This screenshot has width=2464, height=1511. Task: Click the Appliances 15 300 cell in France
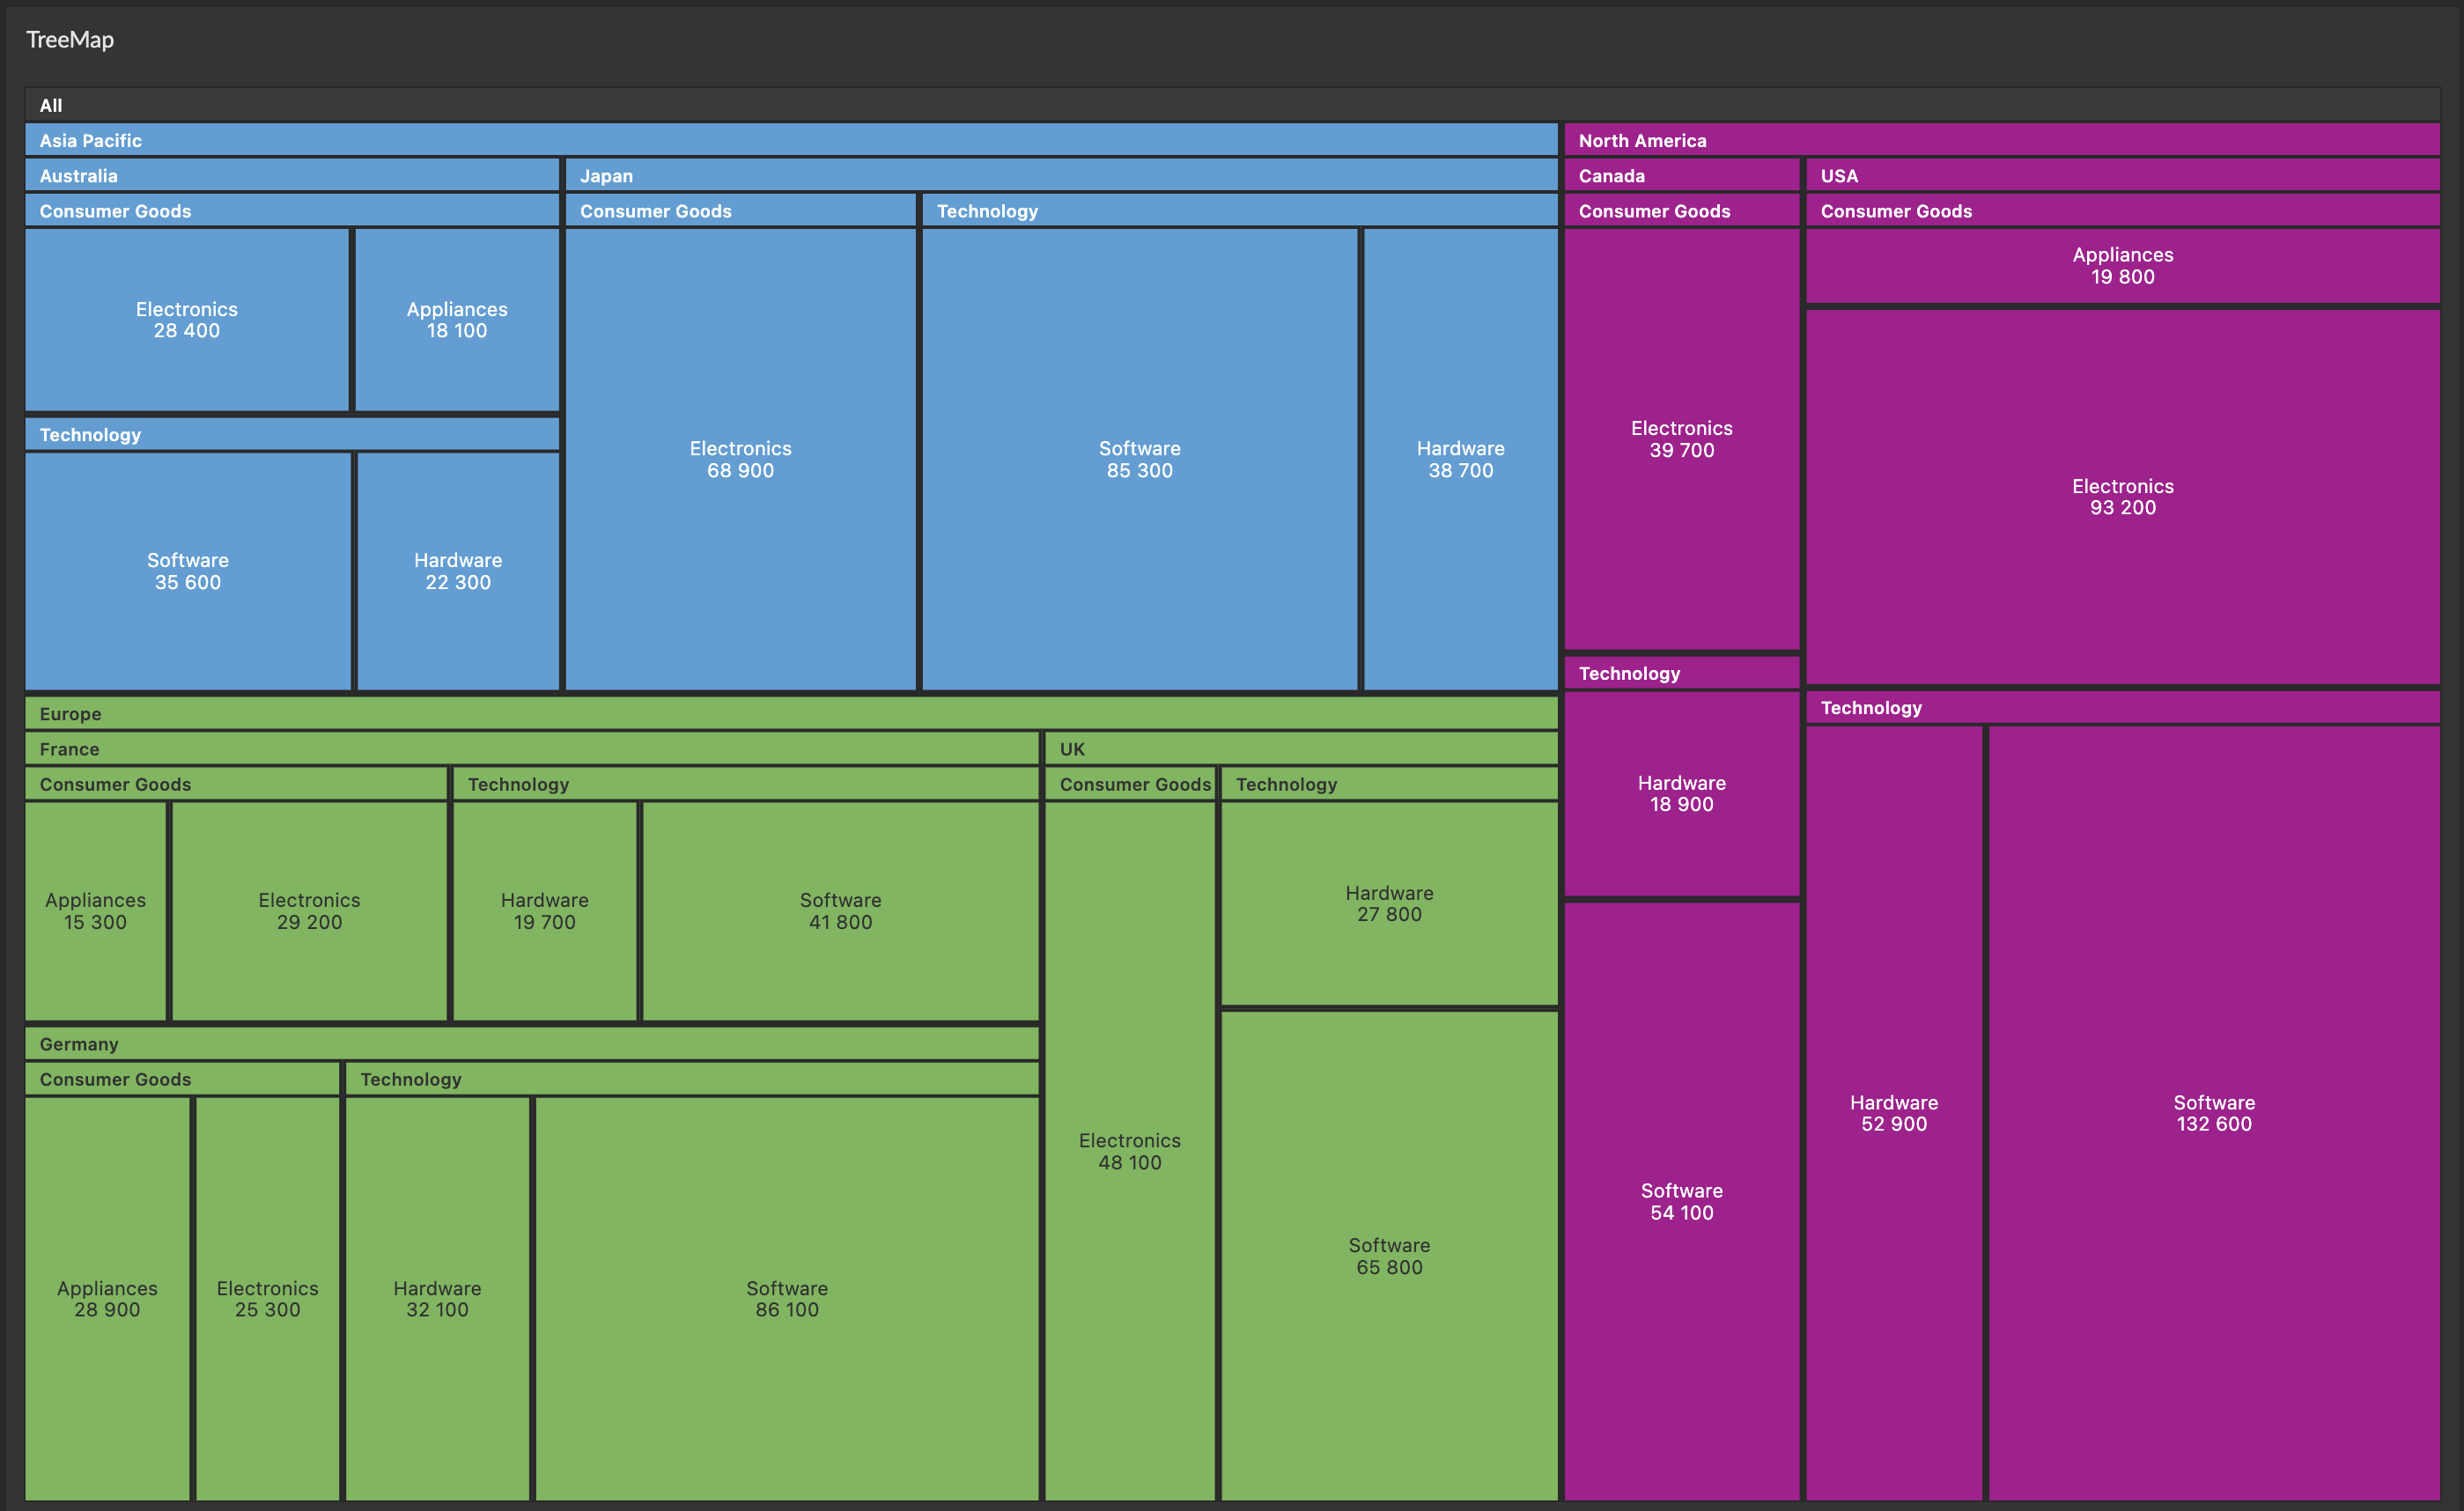(x=95, y=911)
